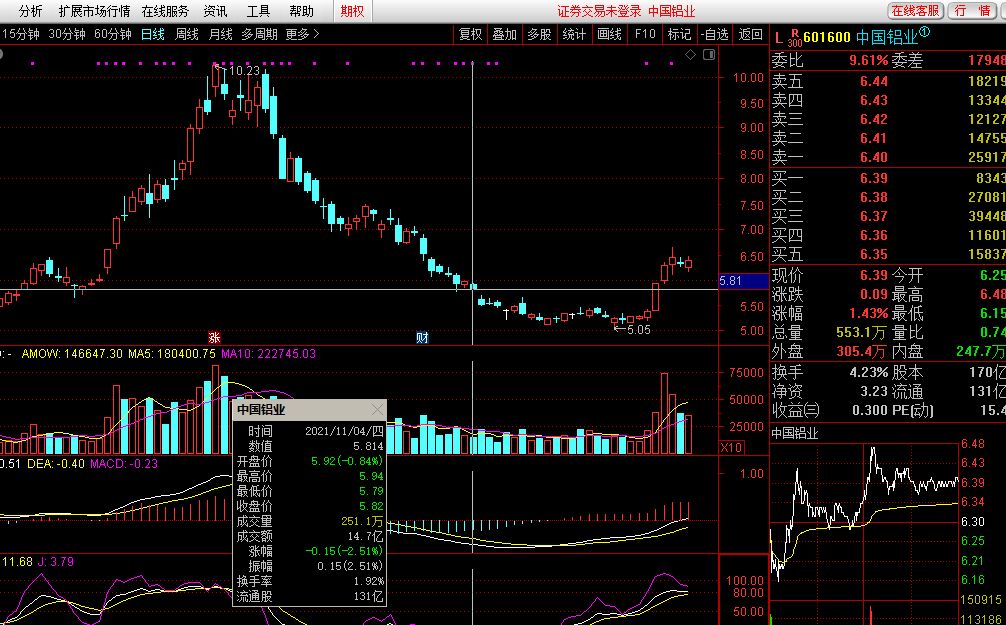The image size is (1006, 625).
Task: Click the 返回 back button
Action: coord(750,34)
